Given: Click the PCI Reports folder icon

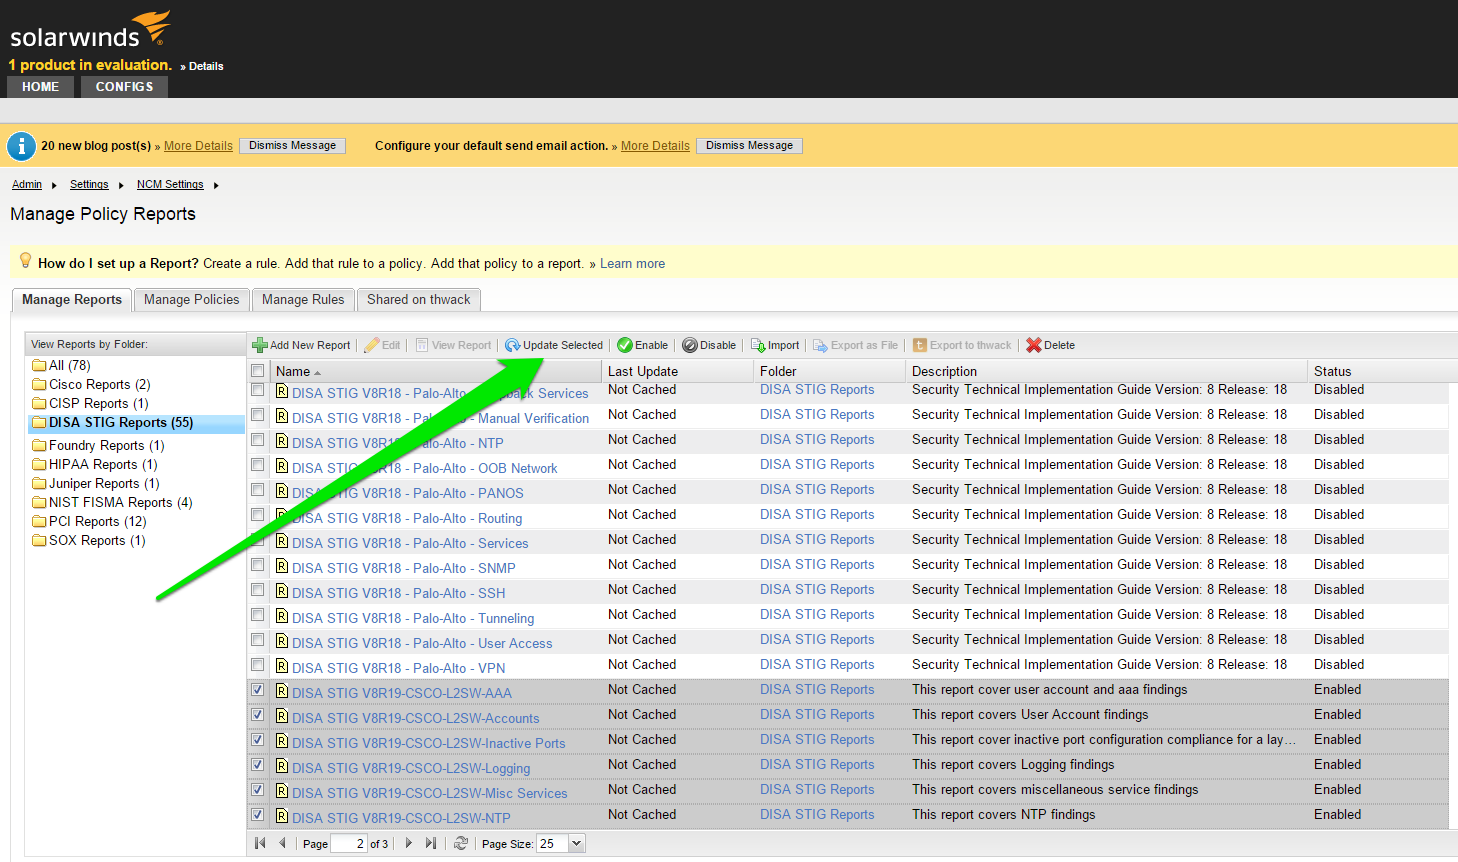Looking at the screenshot, I should point(40,521).
